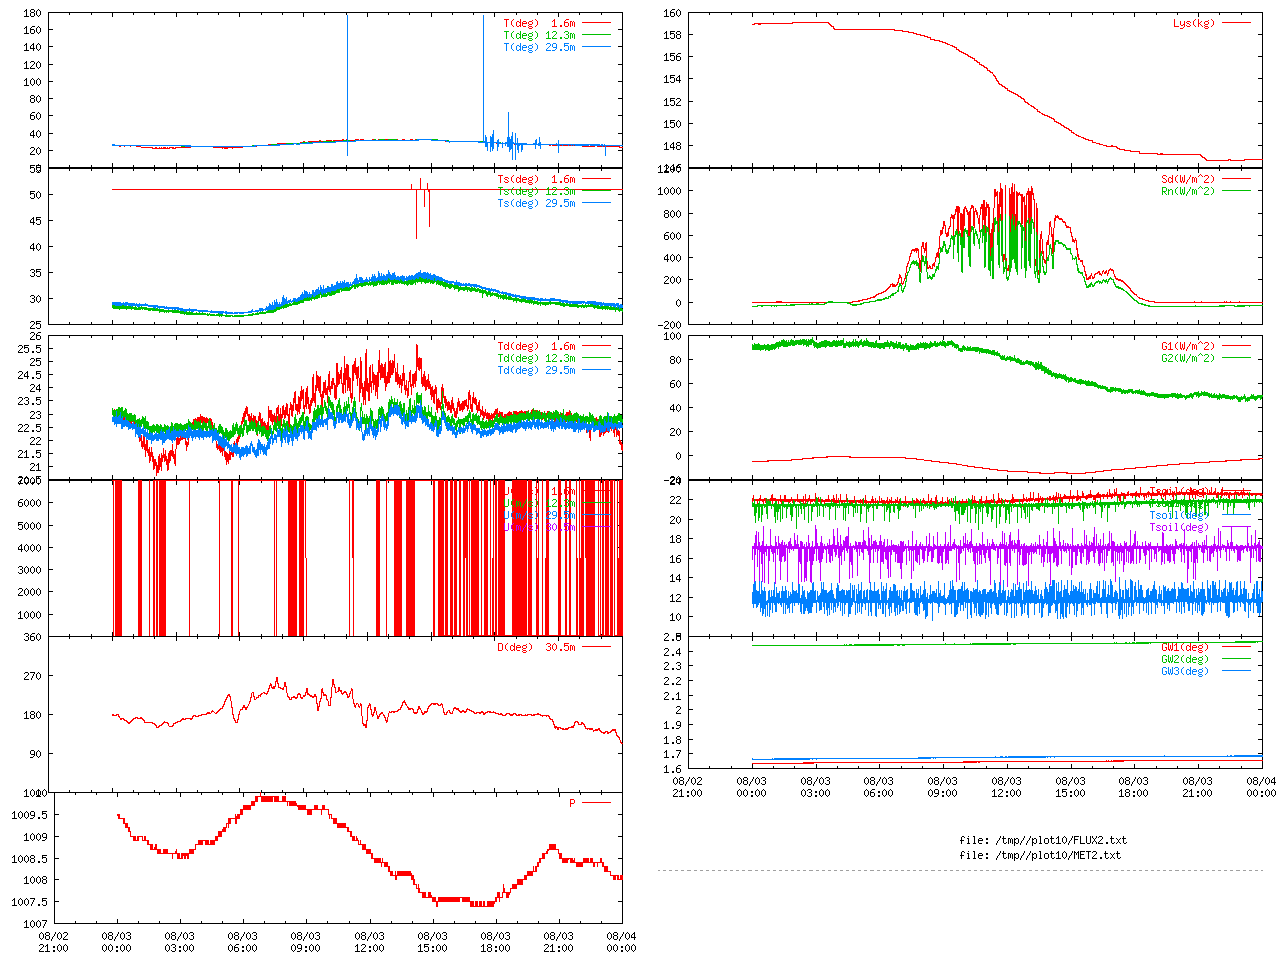This screenshot has height=960, width=1280.
Task: Click '08/04 00:00' under the GW plot
Action: [1261, 788]
